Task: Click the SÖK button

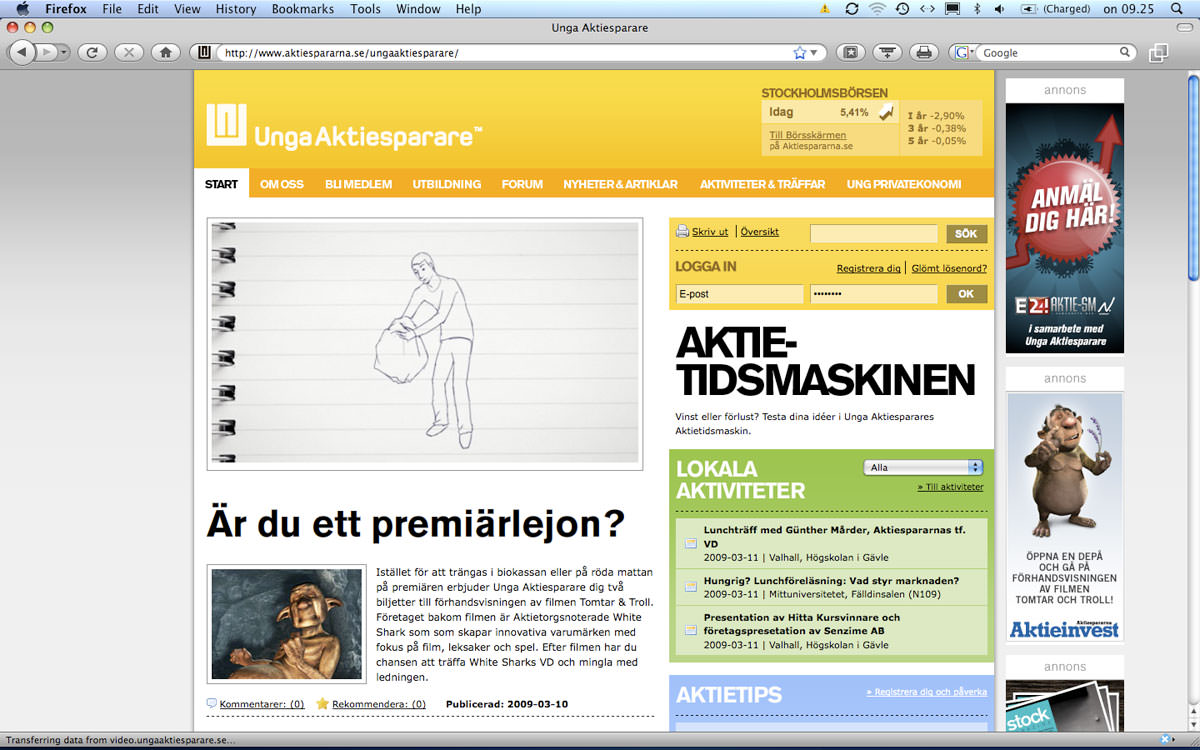Action: 966,234
